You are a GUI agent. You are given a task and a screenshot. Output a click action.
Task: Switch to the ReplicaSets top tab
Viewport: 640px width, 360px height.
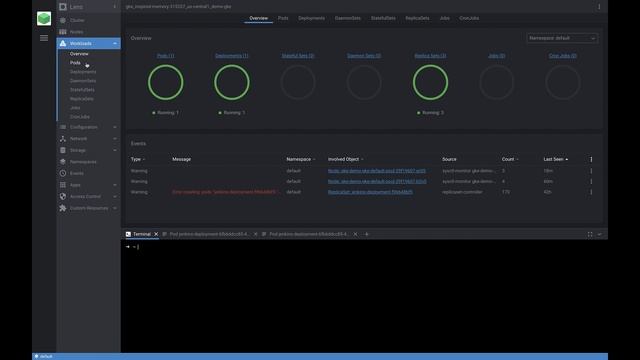(417, 18)
